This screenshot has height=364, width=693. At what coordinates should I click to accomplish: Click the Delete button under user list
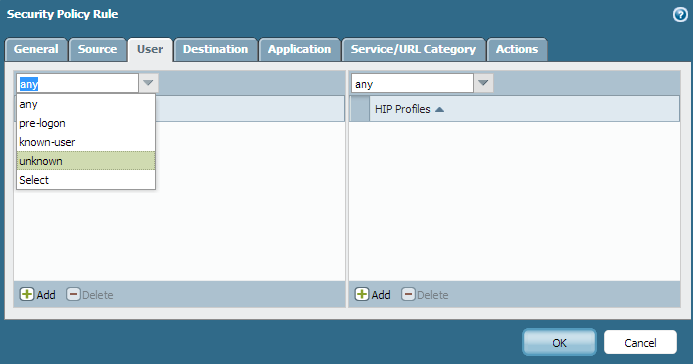pyautogui.click(x=90, y=294)
